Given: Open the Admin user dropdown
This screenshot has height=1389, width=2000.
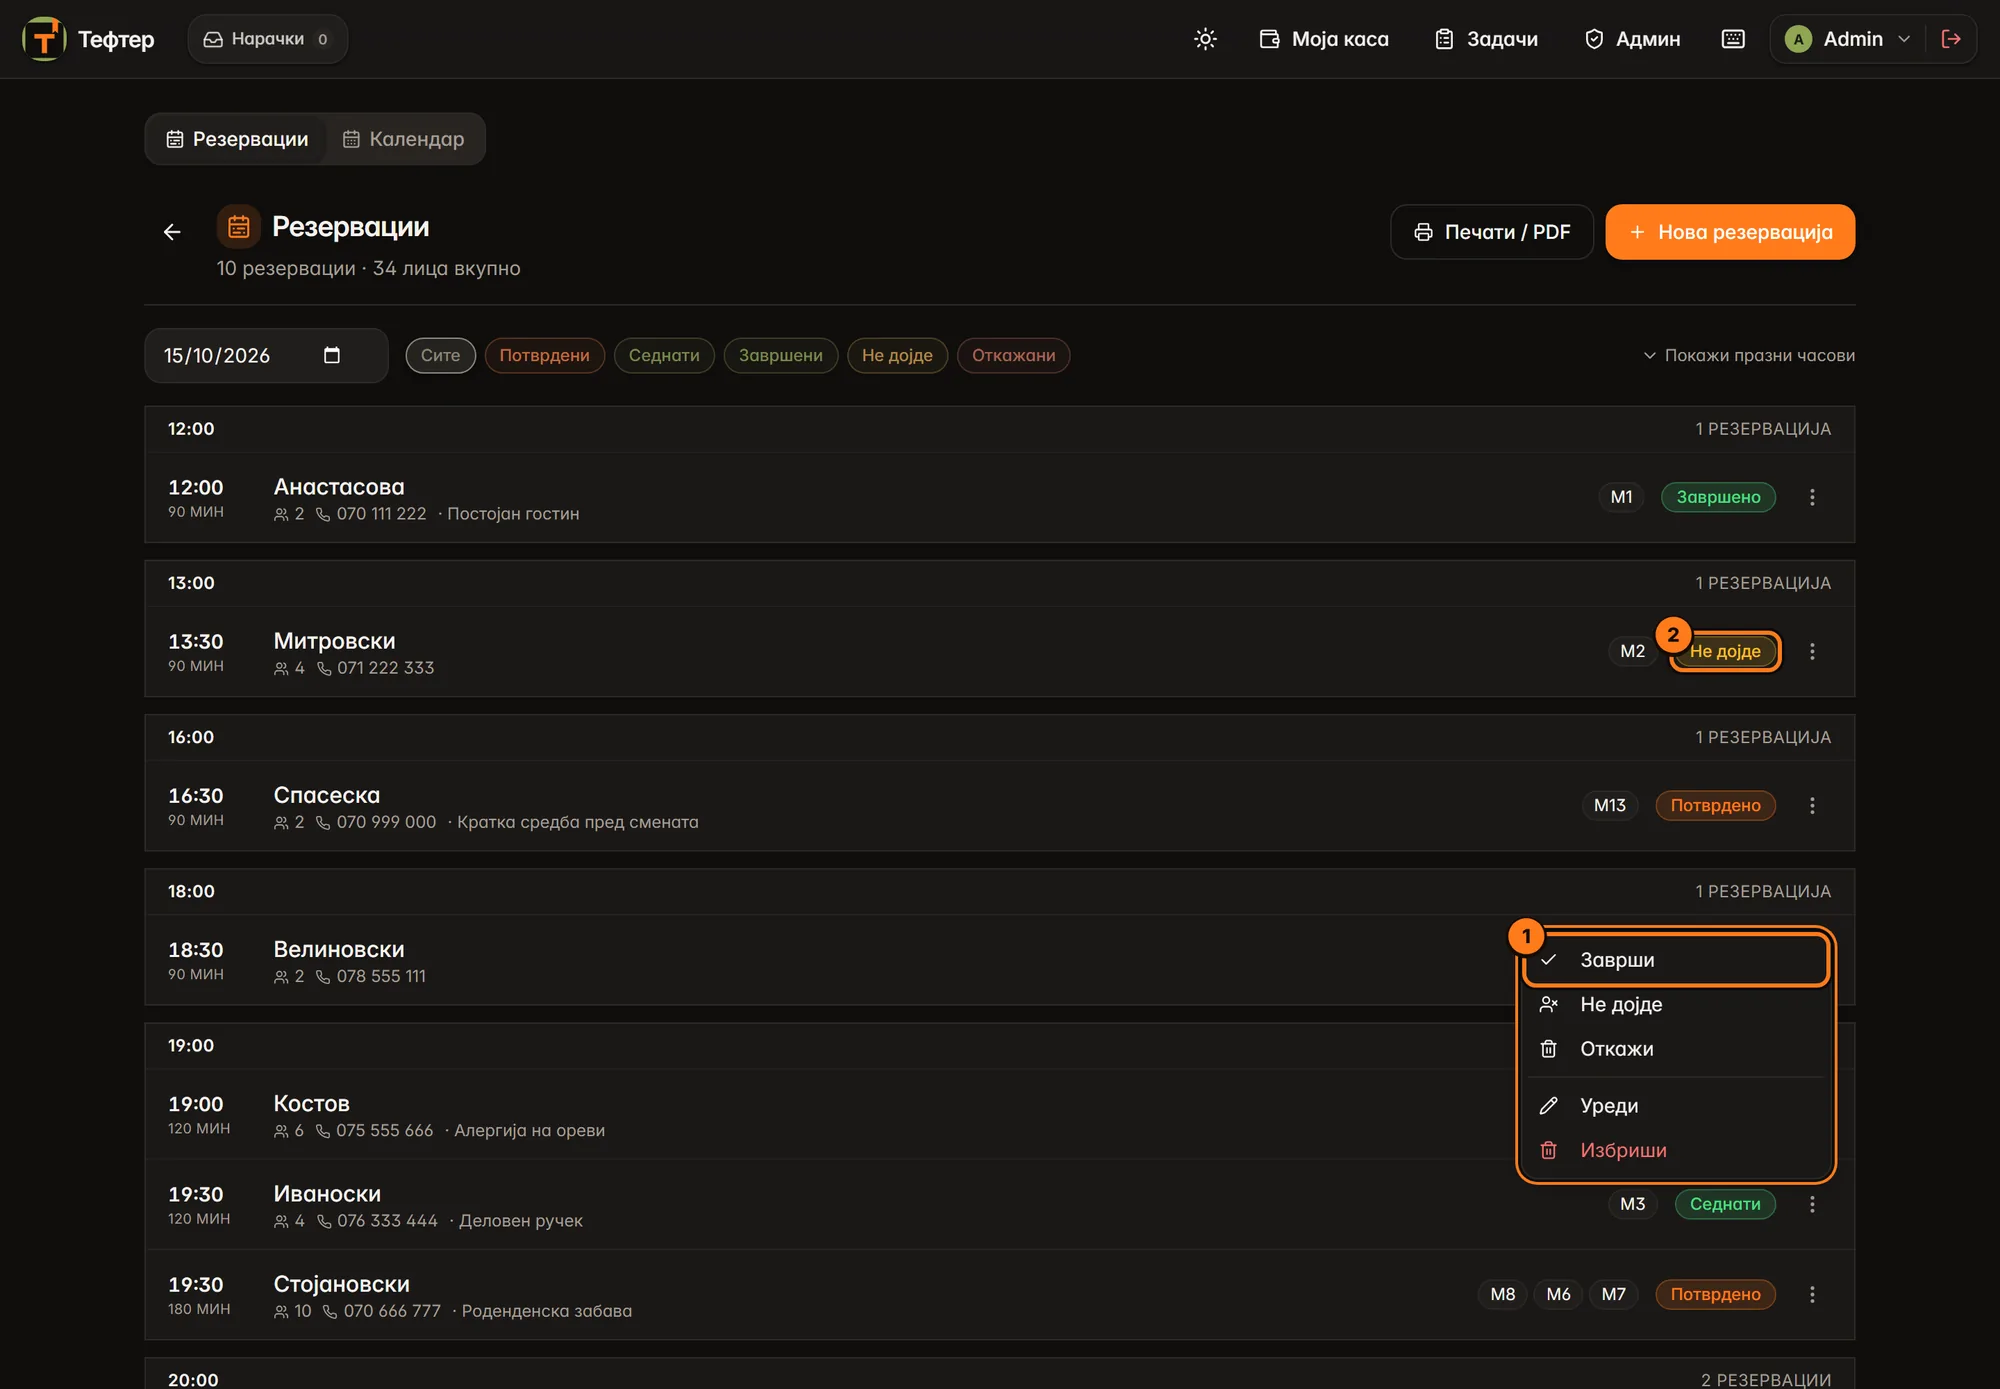Looking at the screenshot, I should click(1847, 39).
